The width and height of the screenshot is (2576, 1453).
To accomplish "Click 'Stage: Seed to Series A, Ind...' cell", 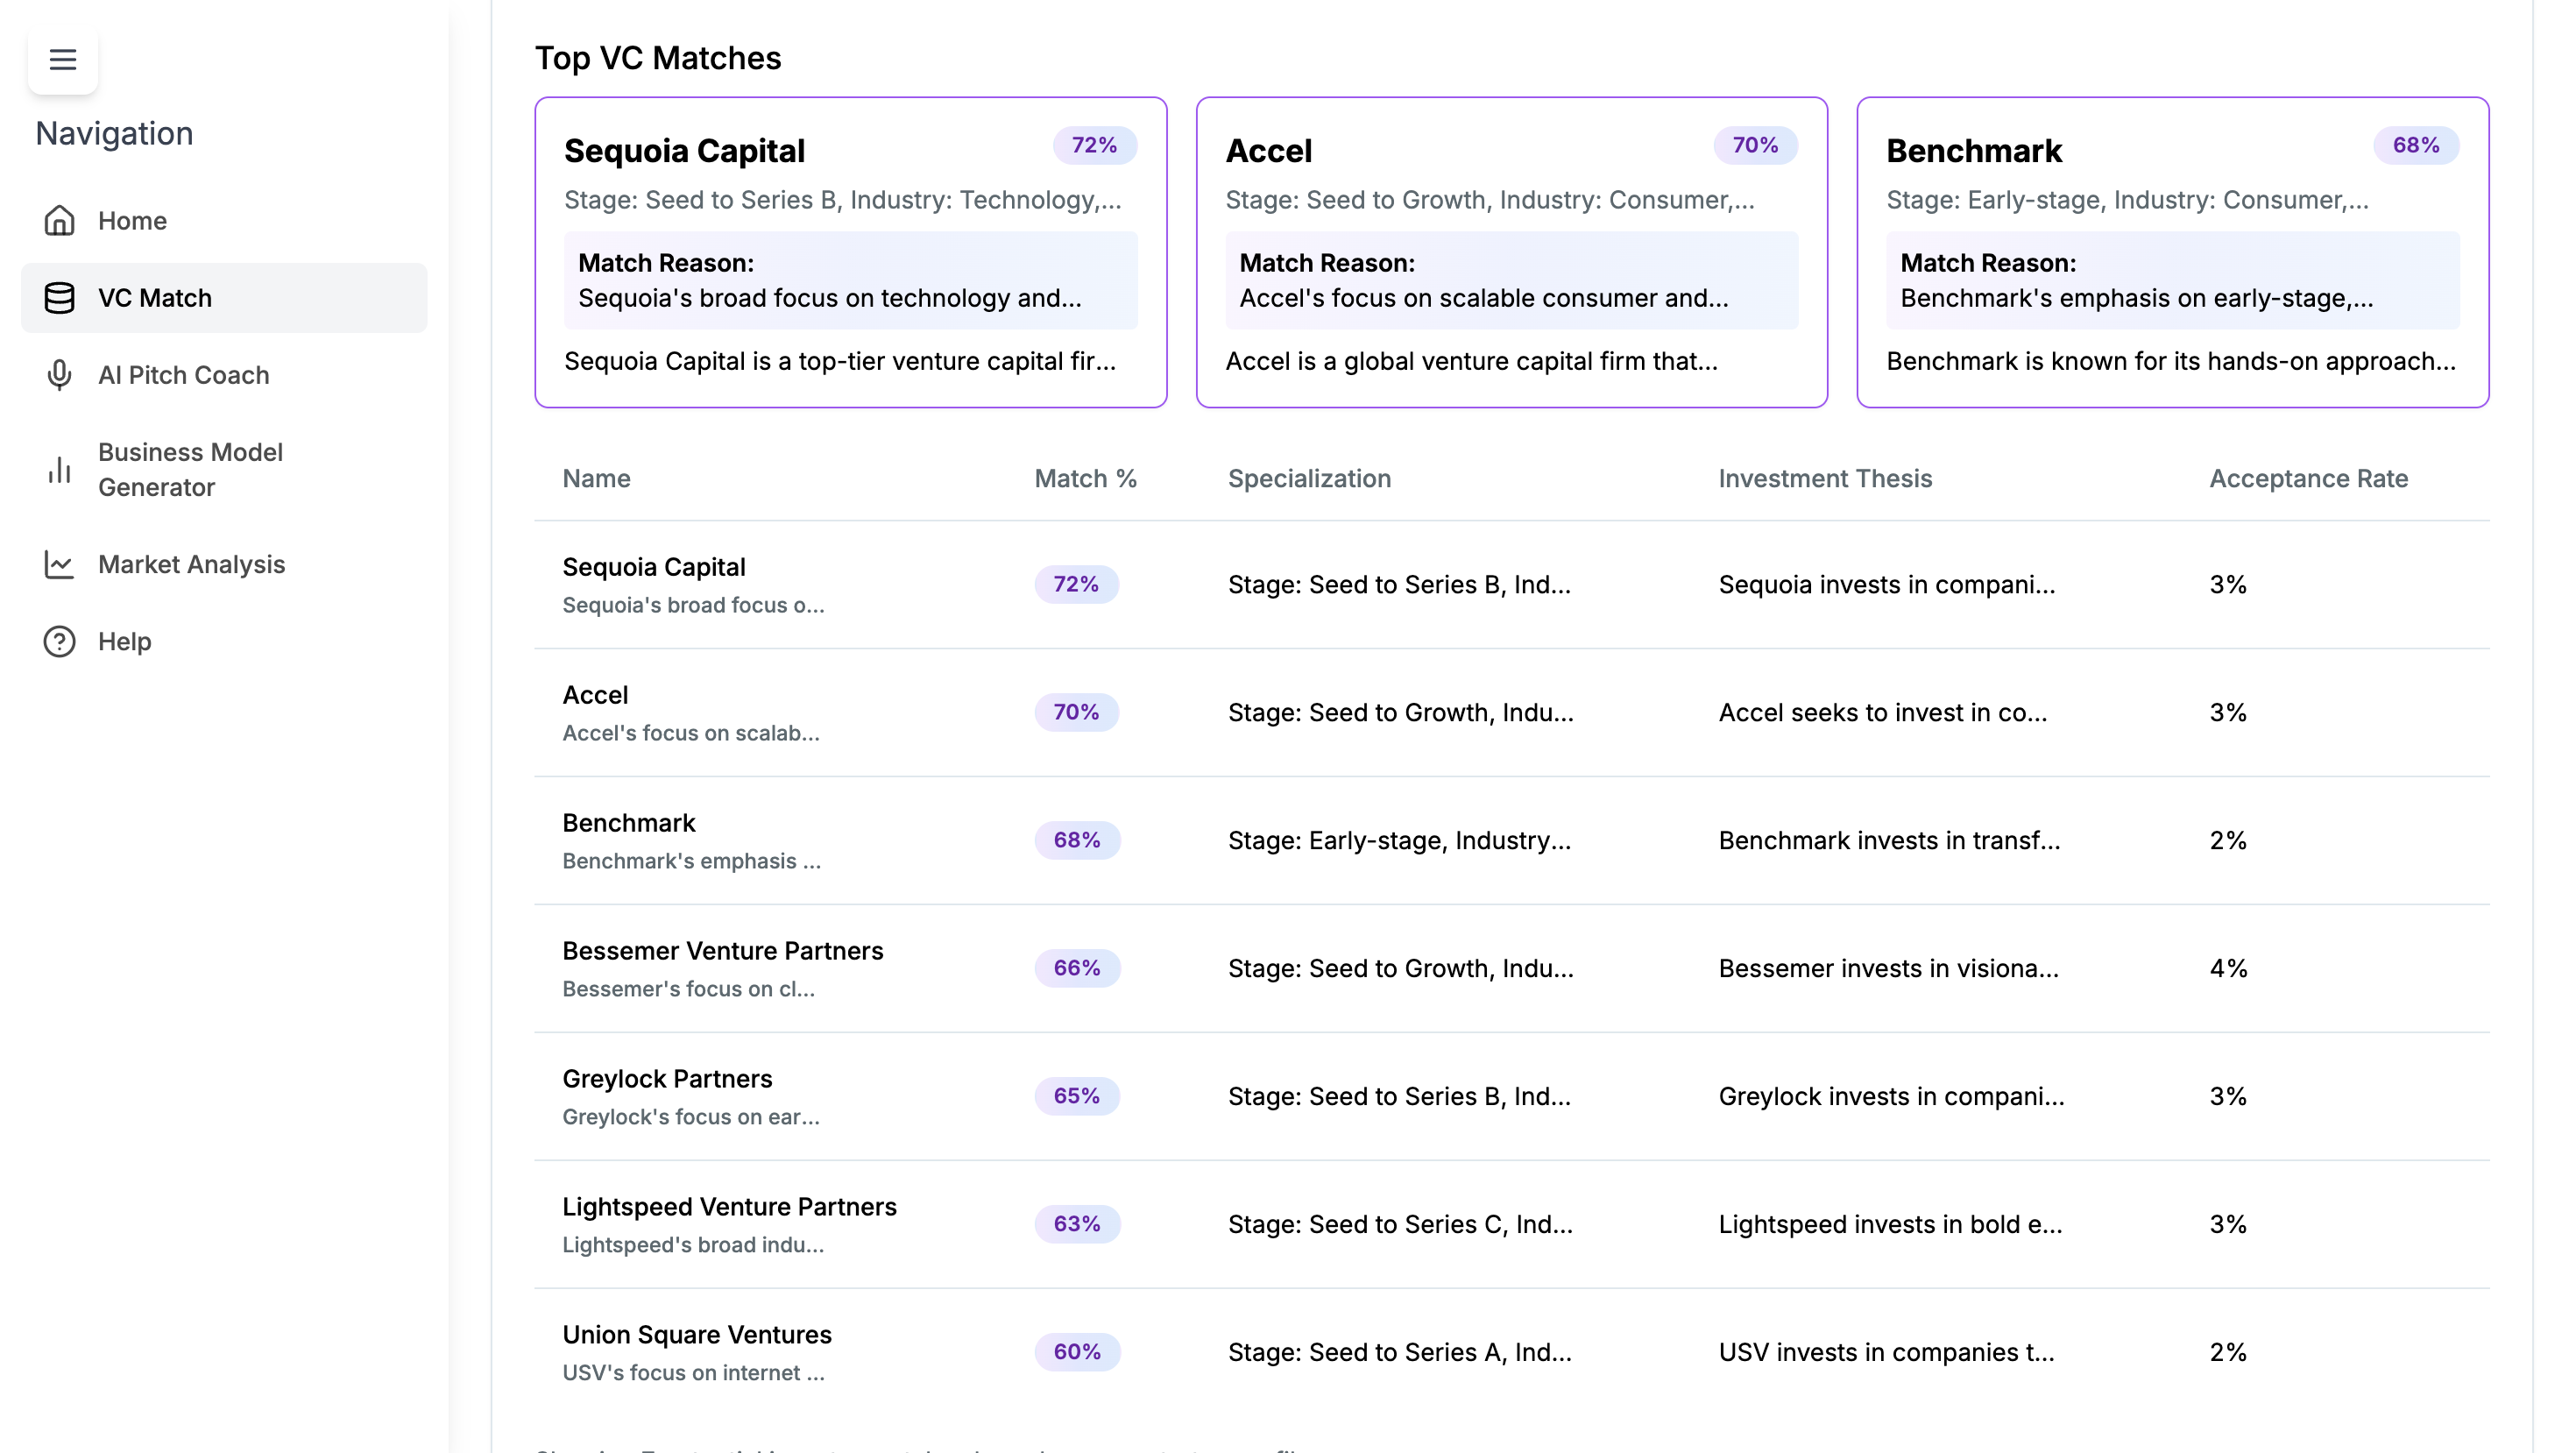I will (1400, 1352).
